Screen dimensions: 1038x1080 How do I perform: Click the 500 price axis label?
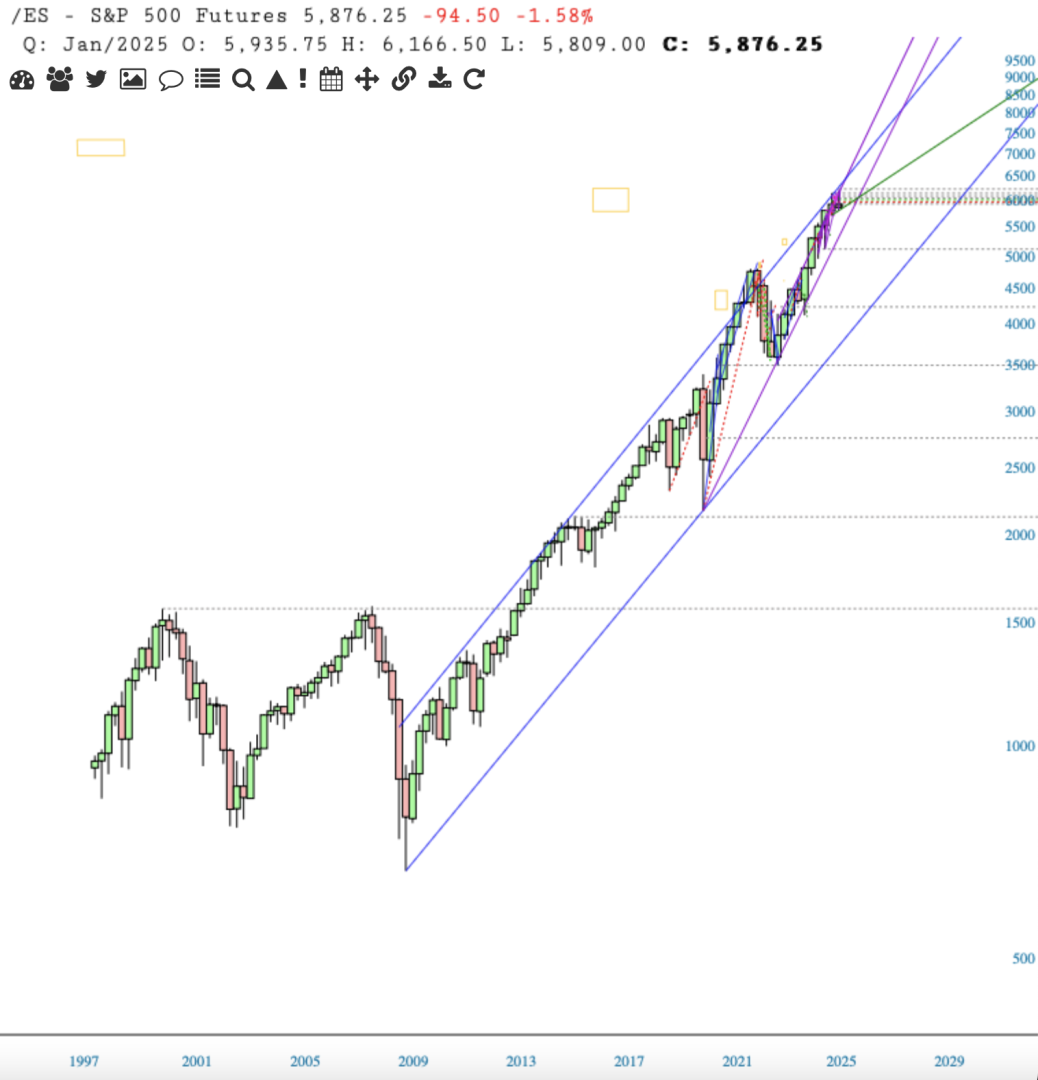click(1024, 958)
